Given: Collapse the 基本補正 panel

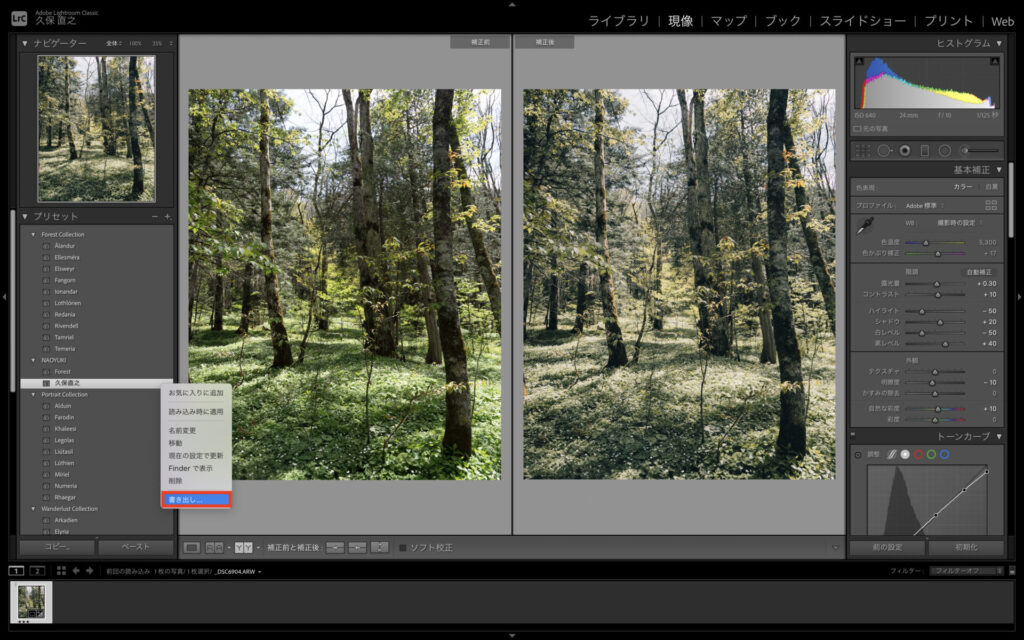Looking at the screenshot, I should click(999, 170).
